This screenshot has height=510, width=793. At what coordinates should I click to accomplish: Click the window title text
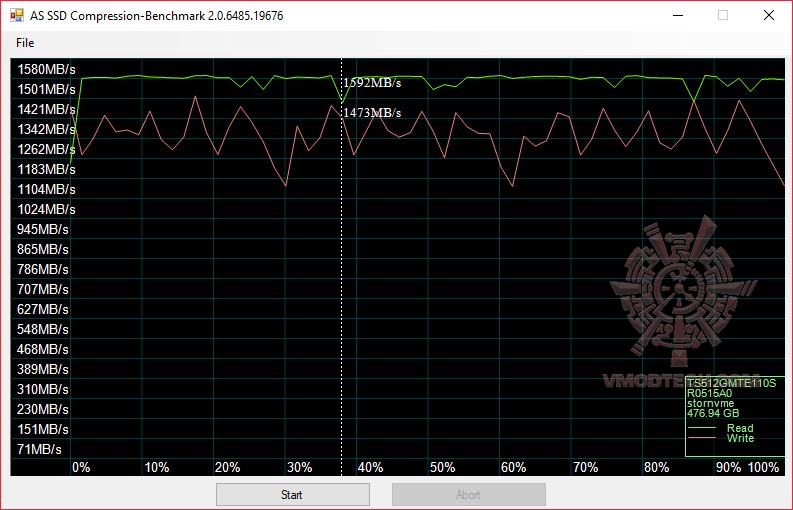click(157, 16)
